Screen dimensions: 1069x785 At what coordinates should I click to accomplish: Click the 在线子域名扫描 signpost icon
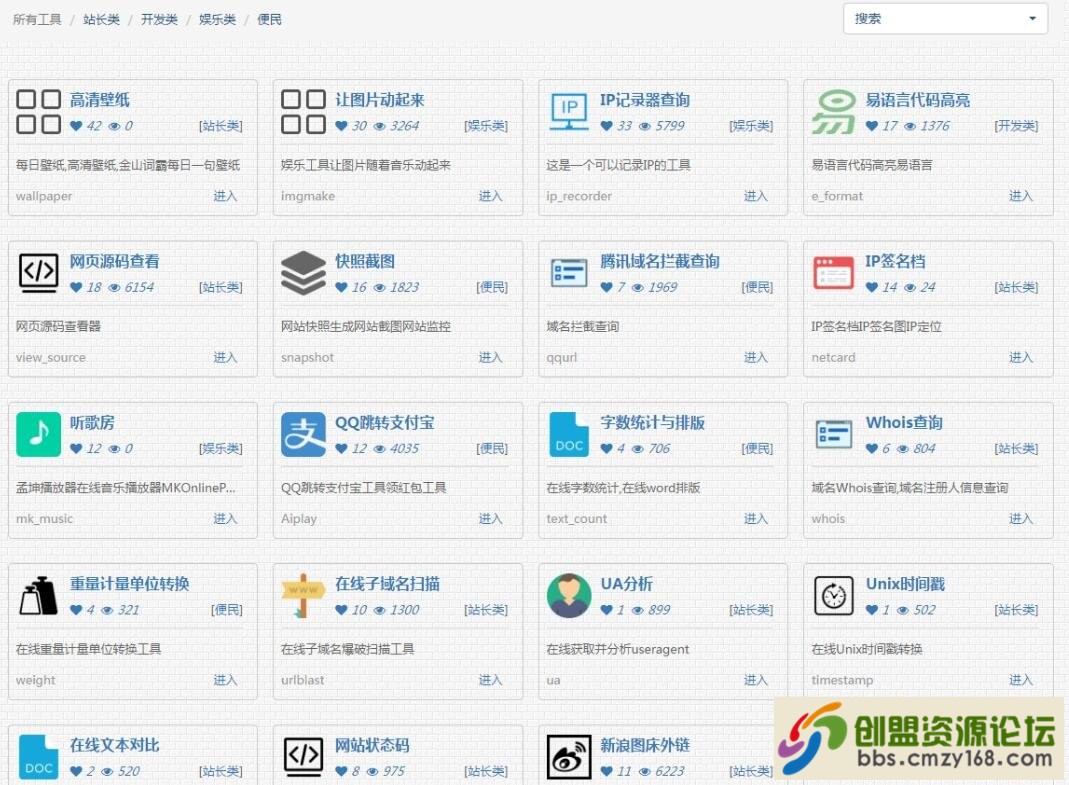303,596
